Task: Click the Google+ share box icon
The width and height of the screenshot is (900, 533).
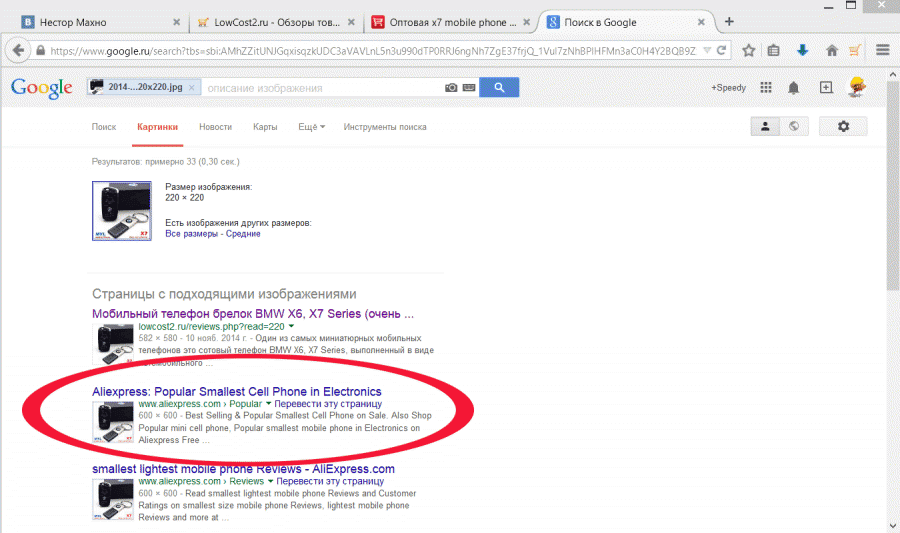Action: point(826,87)
